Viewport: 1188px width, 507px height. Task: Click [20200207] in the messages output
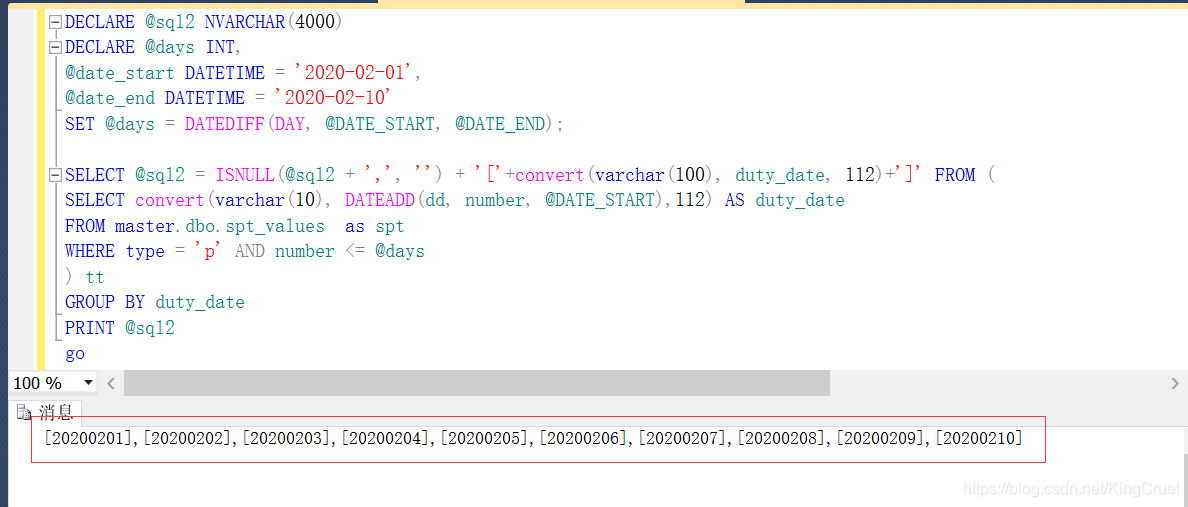682,437
